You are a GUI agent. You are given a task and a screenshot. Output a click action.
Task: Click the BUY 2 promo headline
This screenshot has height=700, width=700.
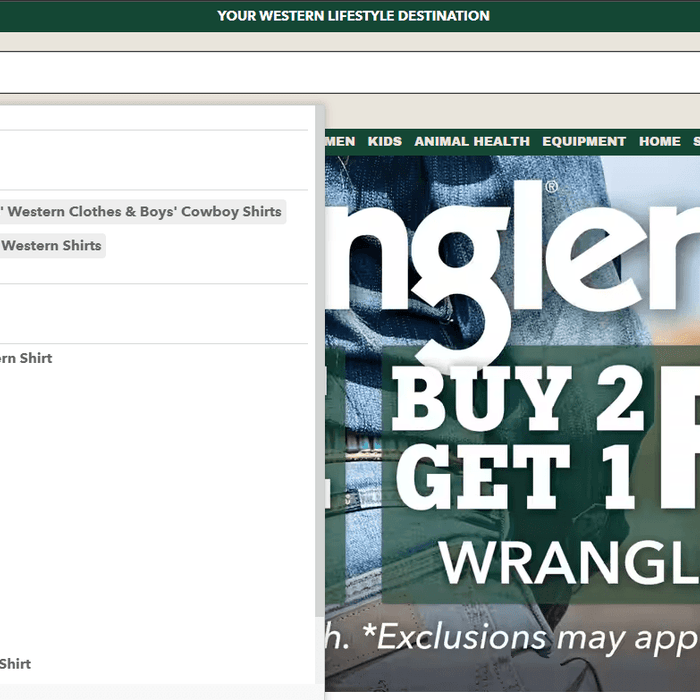pyautogui.click(x=520, y=399)
